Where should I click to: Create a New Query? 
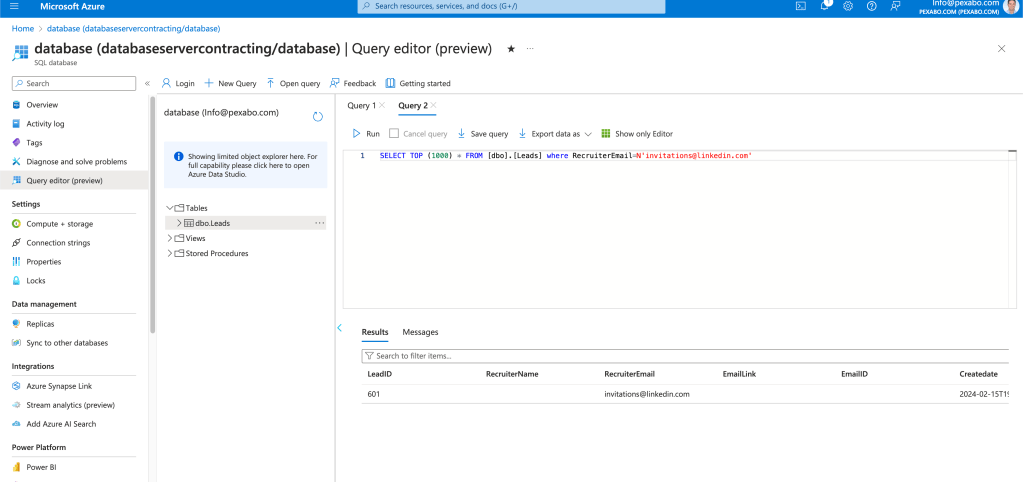pos(230,83)
